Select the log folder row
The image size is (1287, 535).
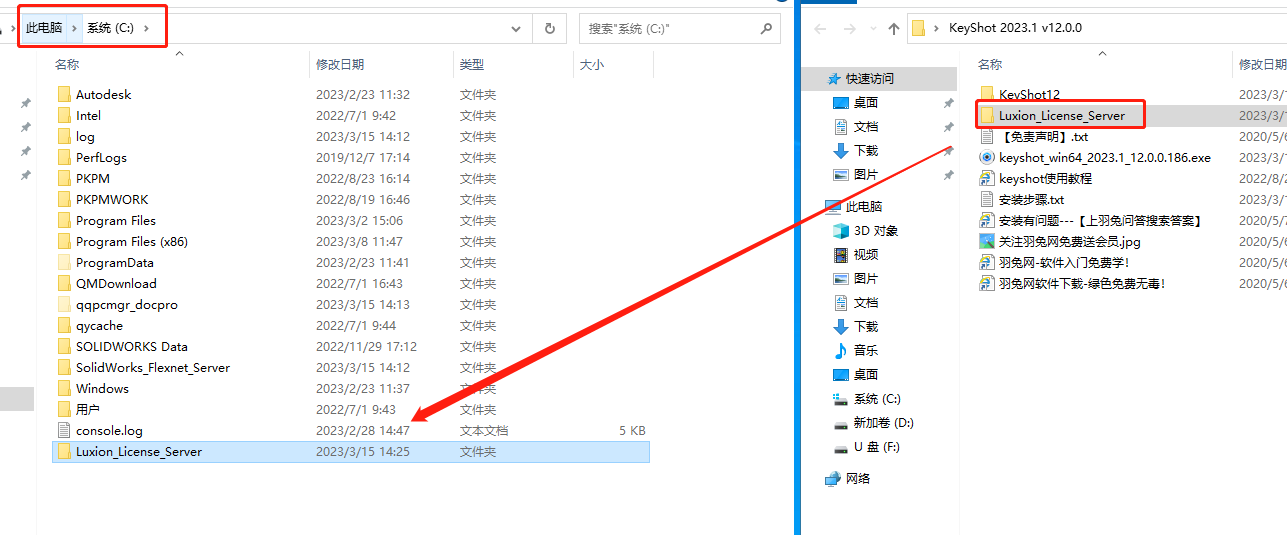tap(350, 136)
